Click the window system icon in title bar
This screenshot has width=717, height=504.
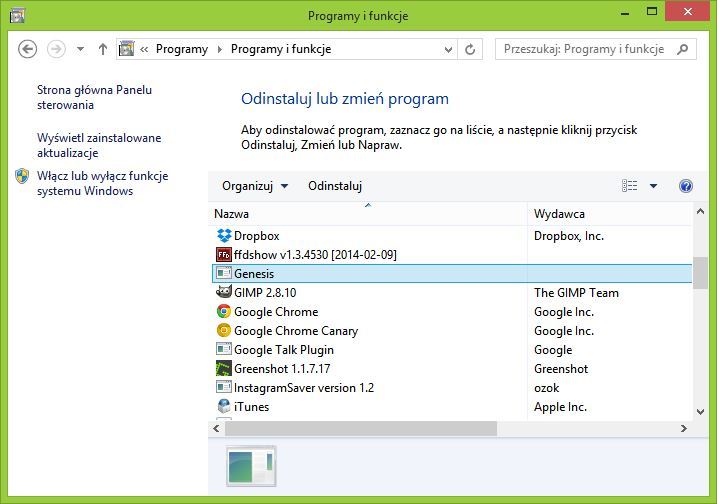coord(17,16)
